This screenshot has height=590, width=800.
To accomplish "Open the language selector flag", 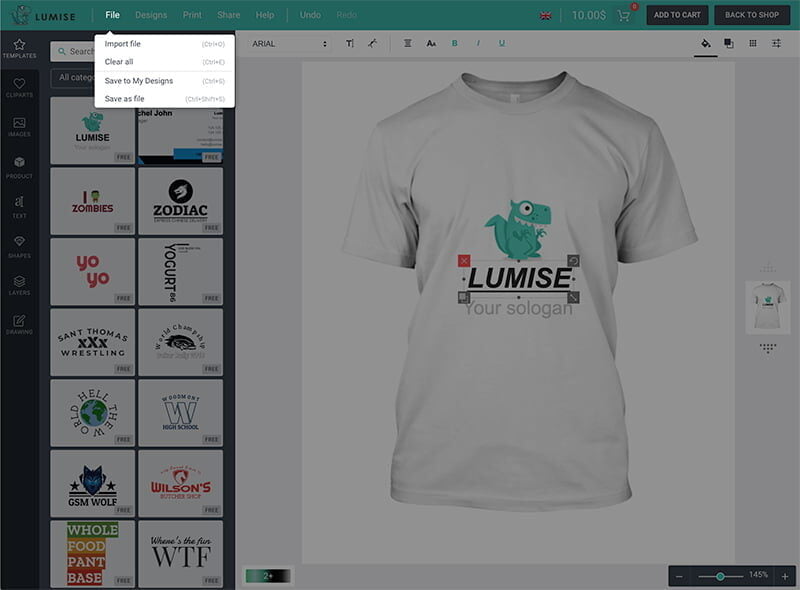I will click(545, 16).
